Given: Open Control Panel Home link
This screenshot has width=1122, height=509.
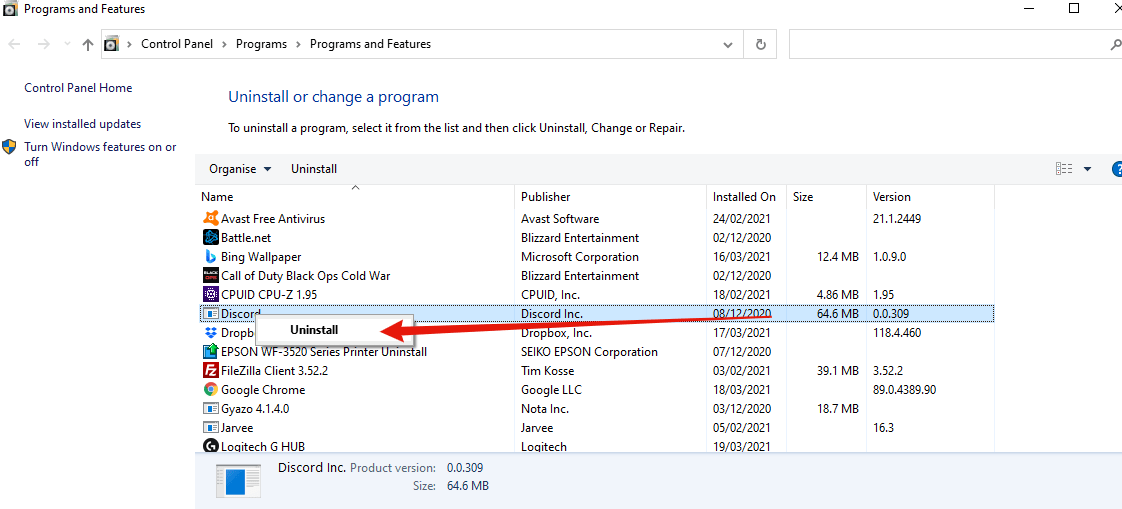Looking at the screenshot, I should tap(78, 88).
